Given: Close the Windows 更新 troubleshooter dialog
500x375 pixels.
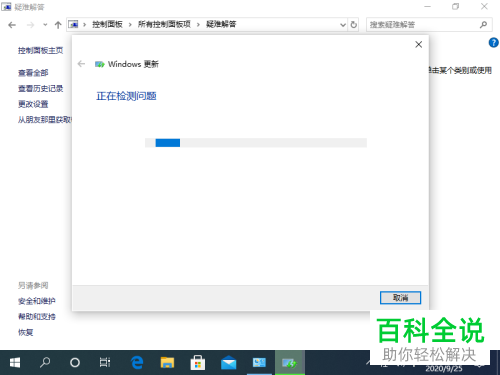Looking at the screenshot, I should coord(419,44).
